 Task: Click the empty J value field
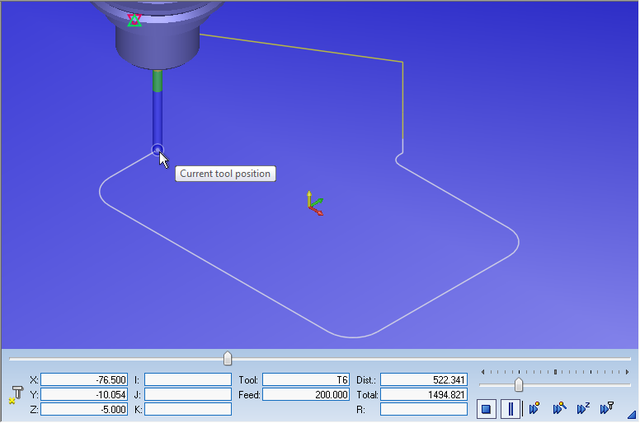[188, 394]
